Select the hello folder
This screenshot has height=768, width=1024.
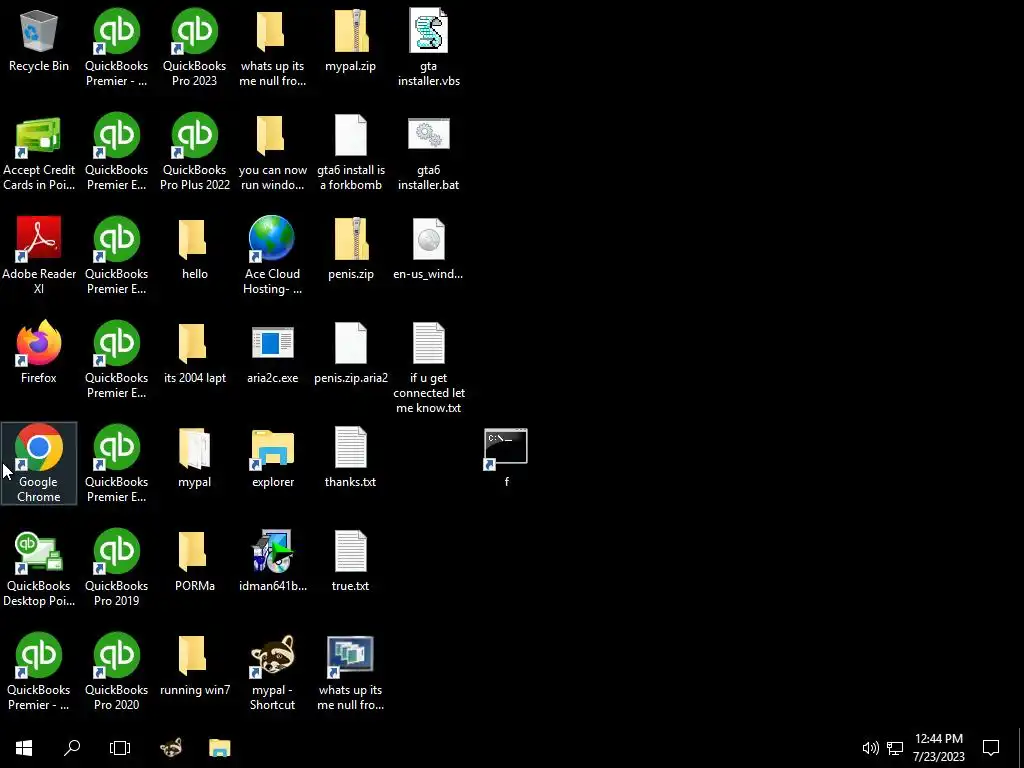[x=194, y=249]
